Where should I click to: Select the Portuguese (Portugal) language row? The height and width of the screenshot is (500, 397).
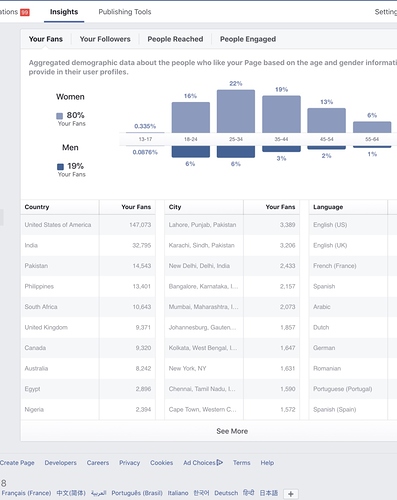coord(353,389)
